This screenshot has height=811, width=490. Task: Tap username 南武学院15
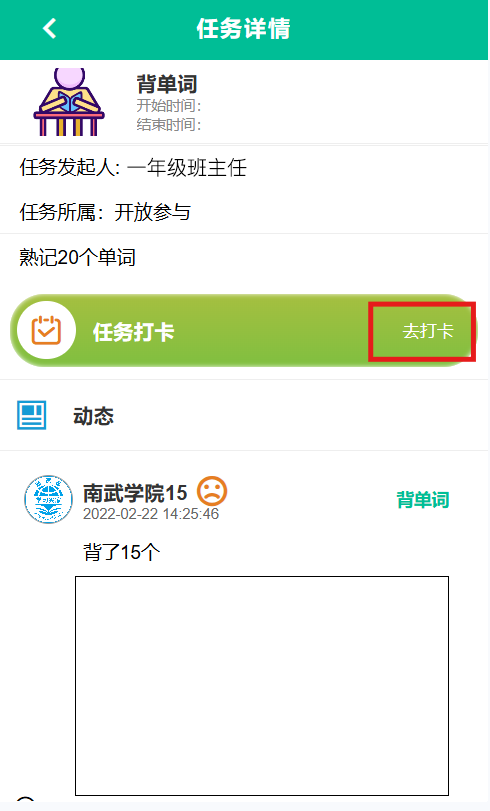(135, 492)
